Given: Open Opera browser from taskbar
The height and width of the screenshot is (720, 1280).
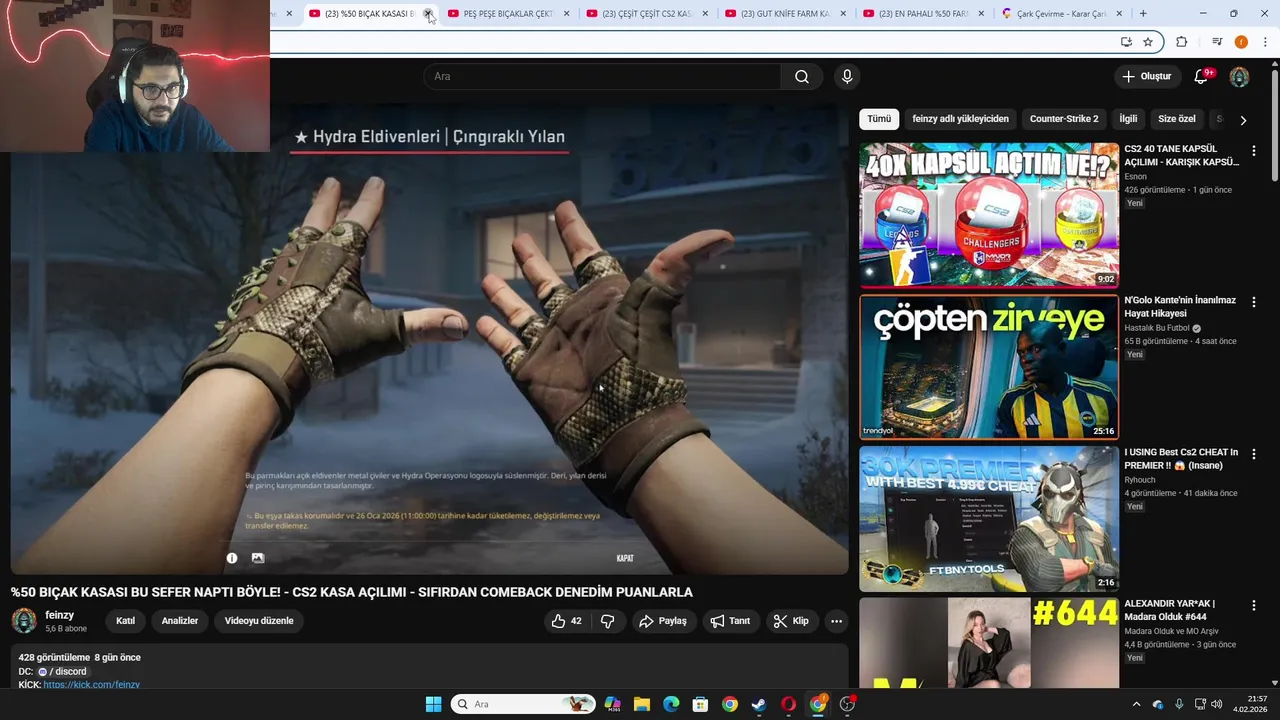Looking at the screenshot, I should tap(788, 704).
